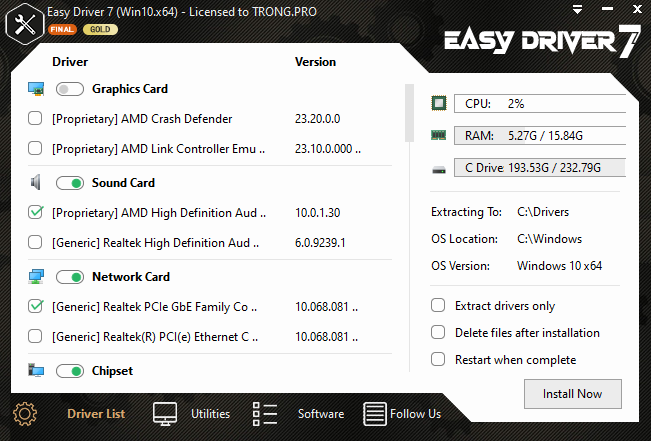Click version 6.0.9239.1 value
The width and height of the screenshot is (652, 442).
click(x=320, y=243)
